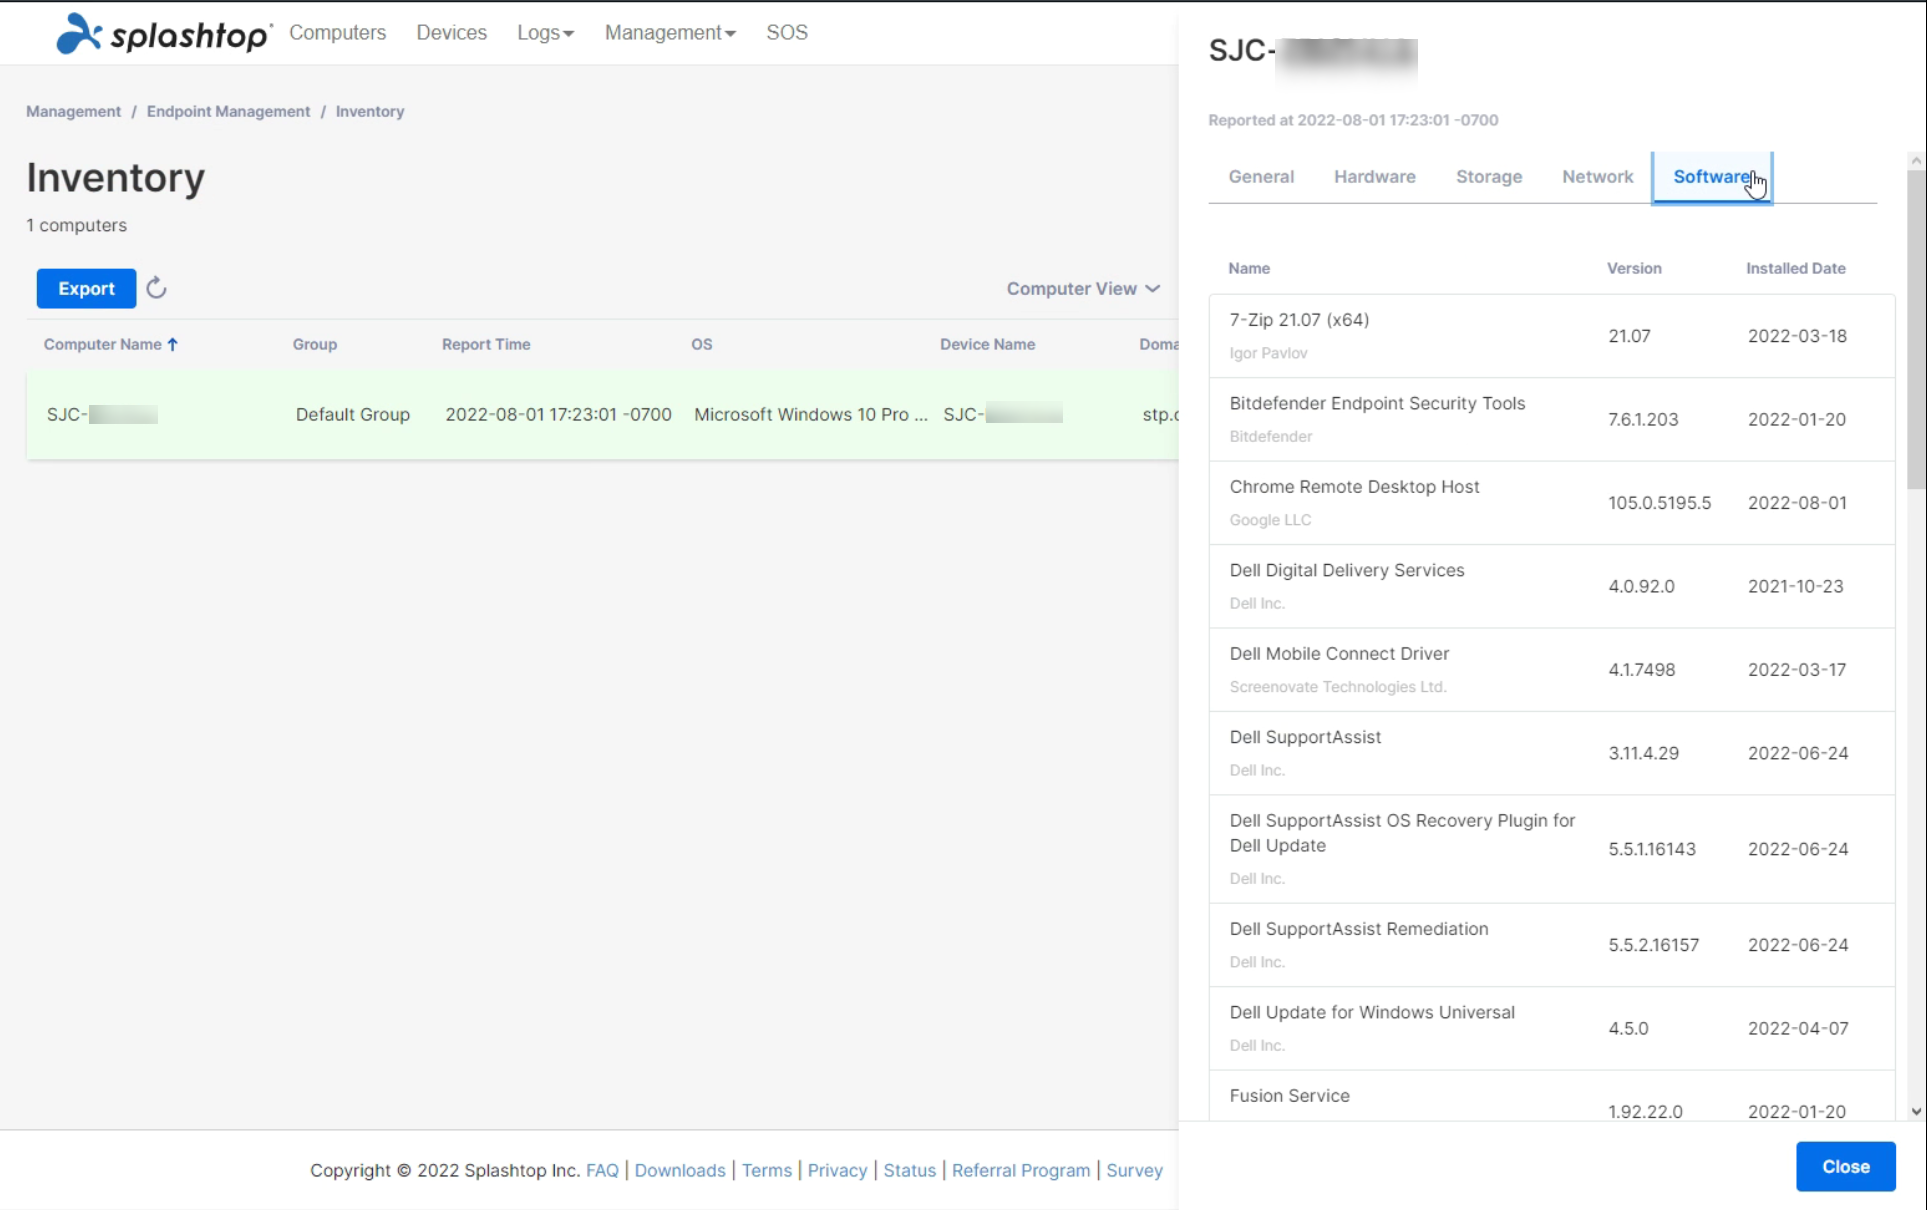Screen dimensions: 1927x1210
Task: Click the 1 computers count text
Action: tap(76, 225)
